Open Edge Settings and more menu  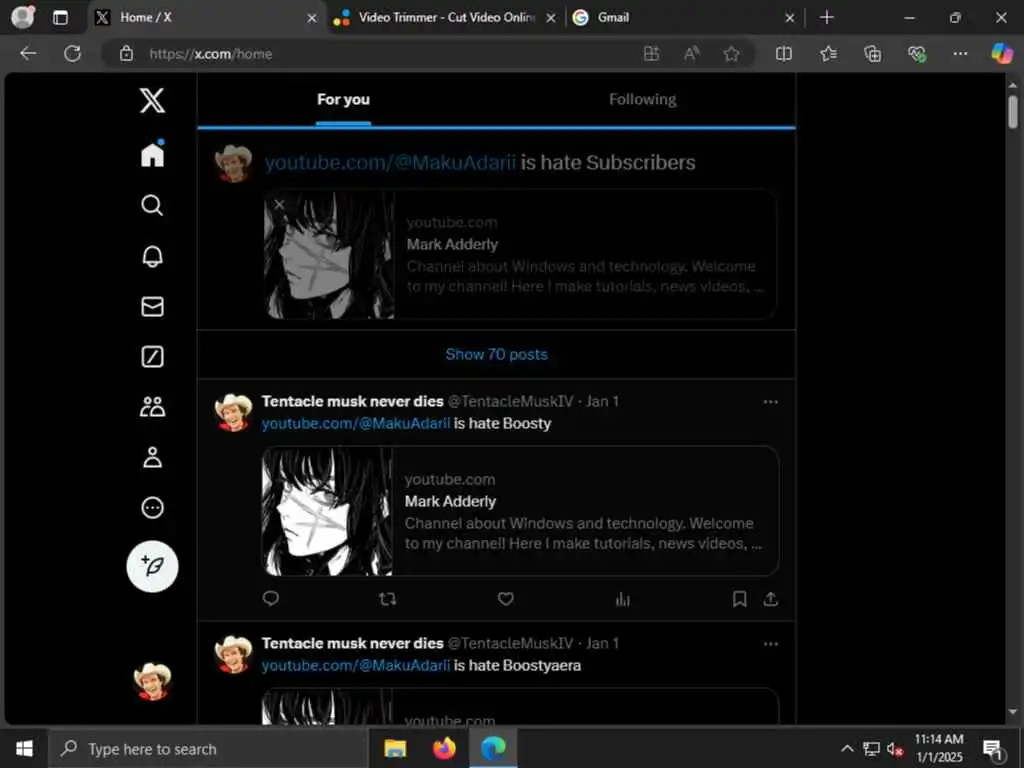960,54
